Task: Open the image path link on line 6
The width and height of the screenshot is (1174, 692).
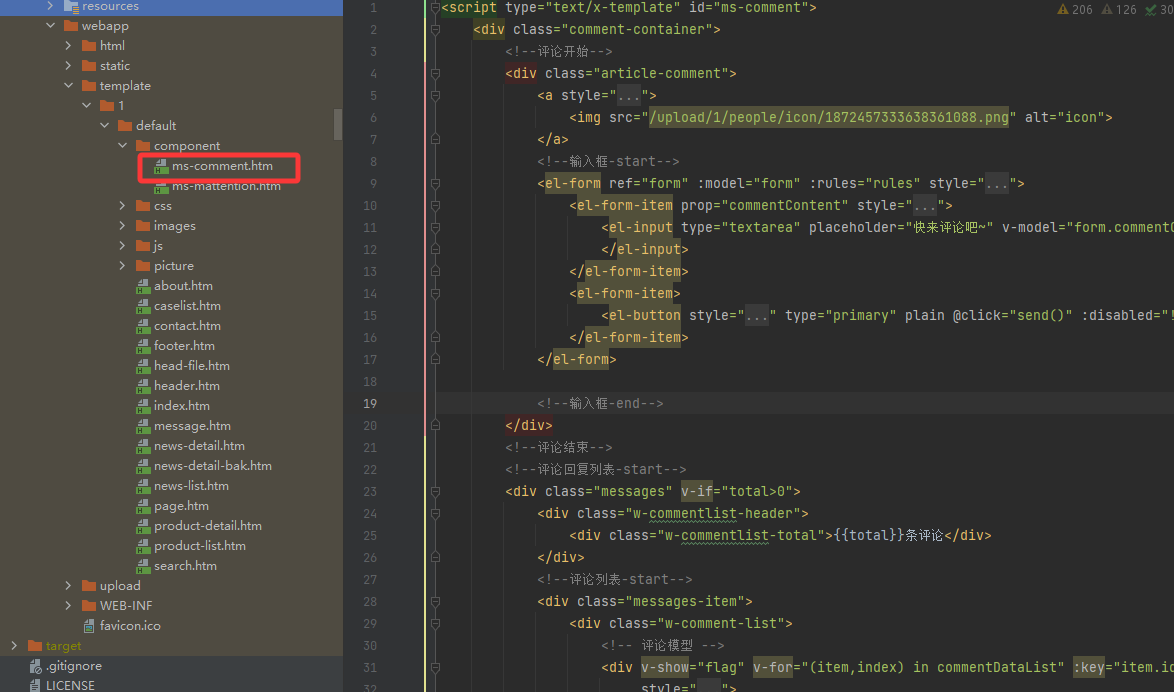Action: click(830, 118)
